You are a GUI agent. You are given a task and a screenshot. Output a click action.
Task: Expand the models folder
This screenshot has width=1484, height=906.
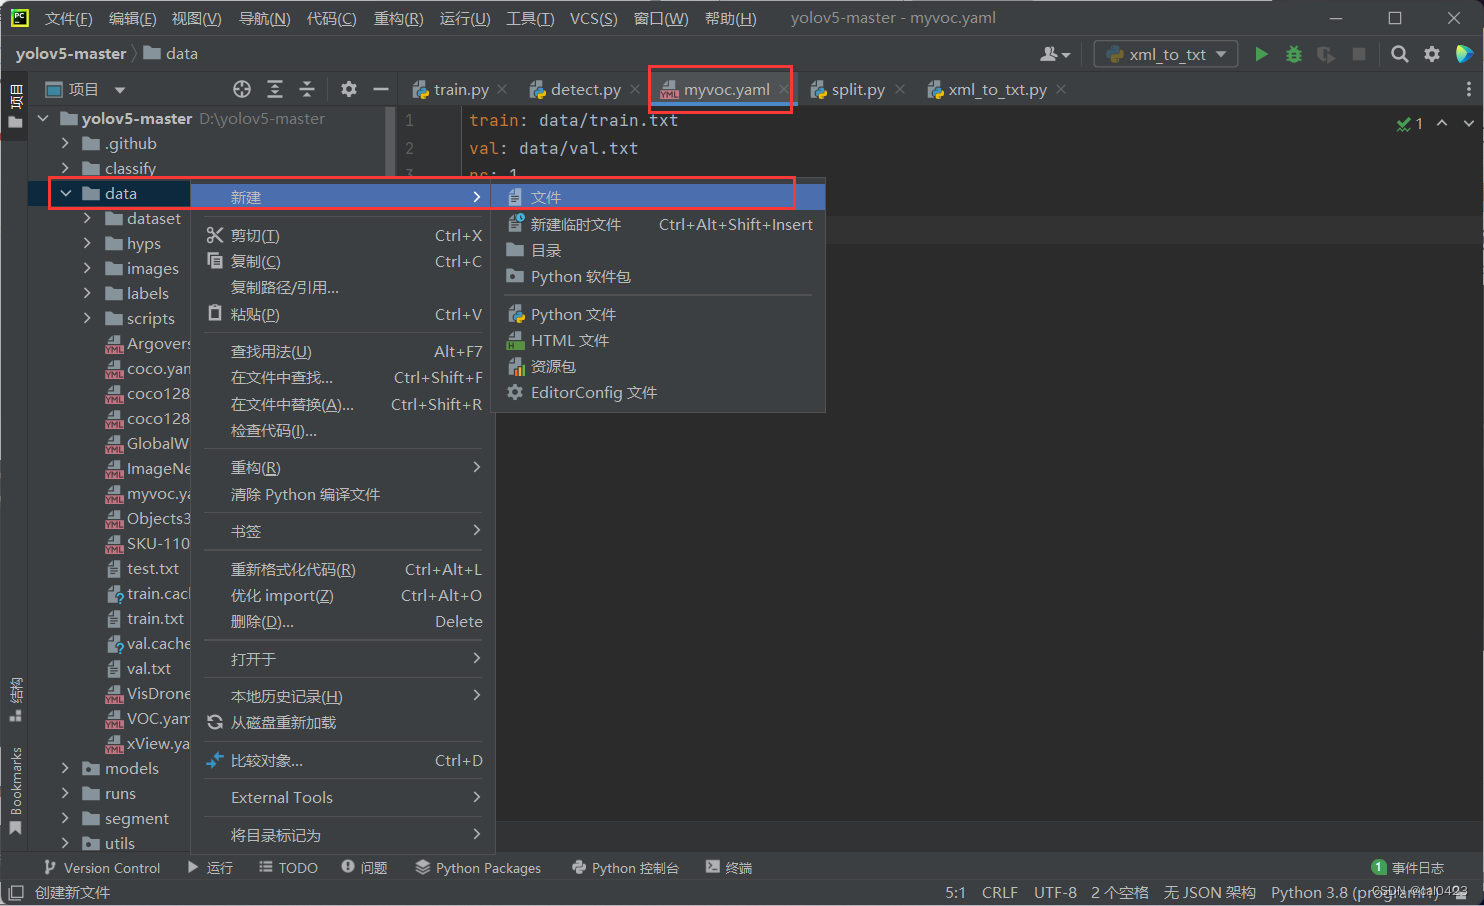click(65, 768)
